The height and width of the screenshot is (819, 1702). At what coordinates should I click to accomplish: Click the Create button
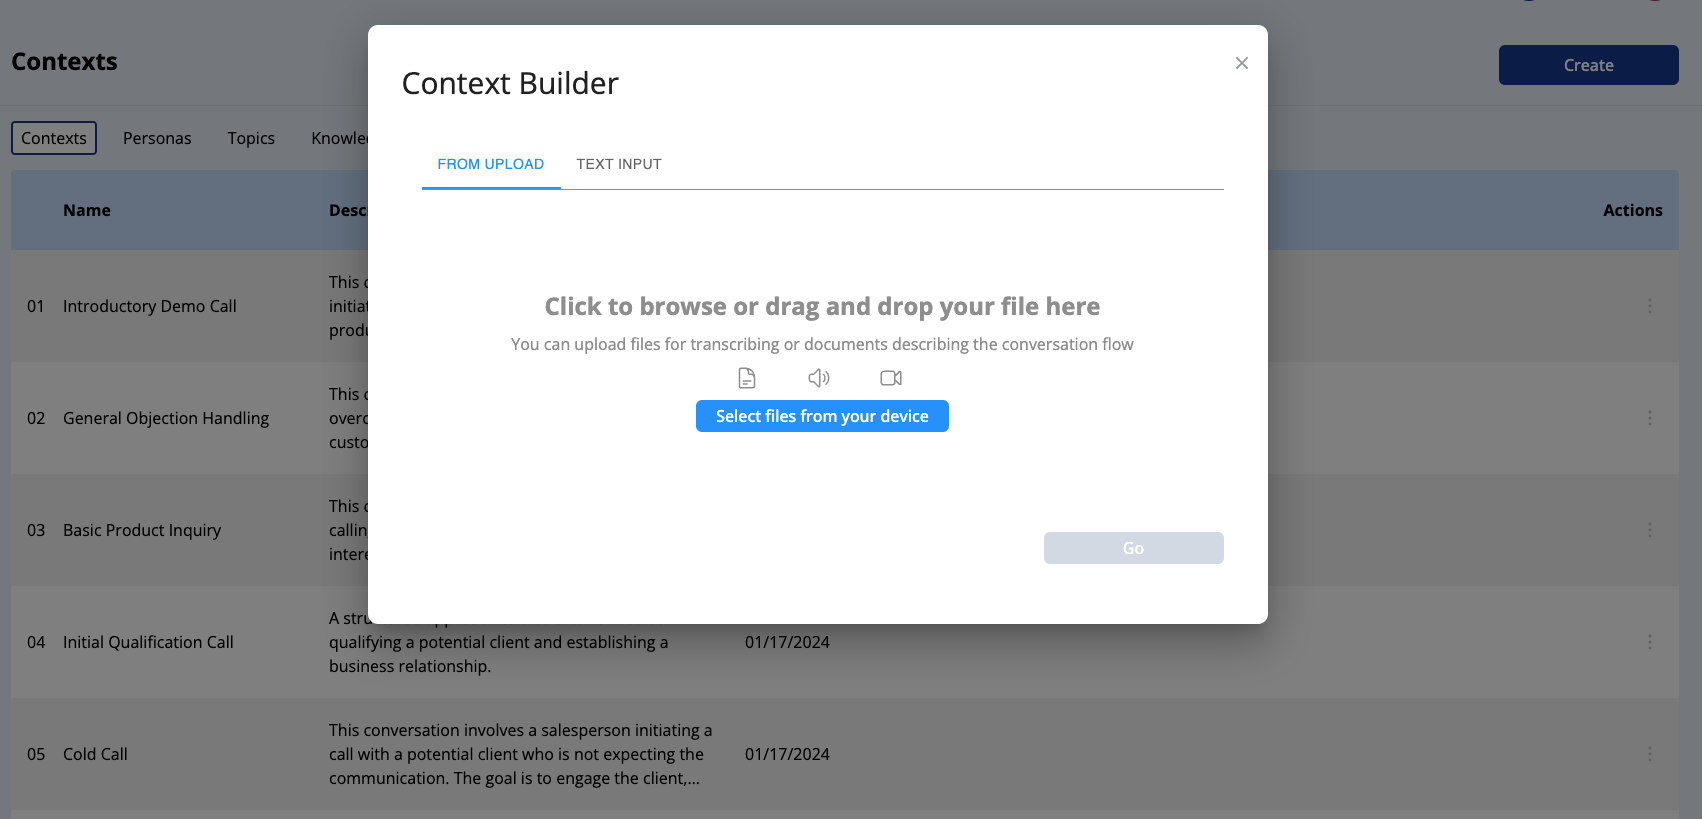(1588, 65)
